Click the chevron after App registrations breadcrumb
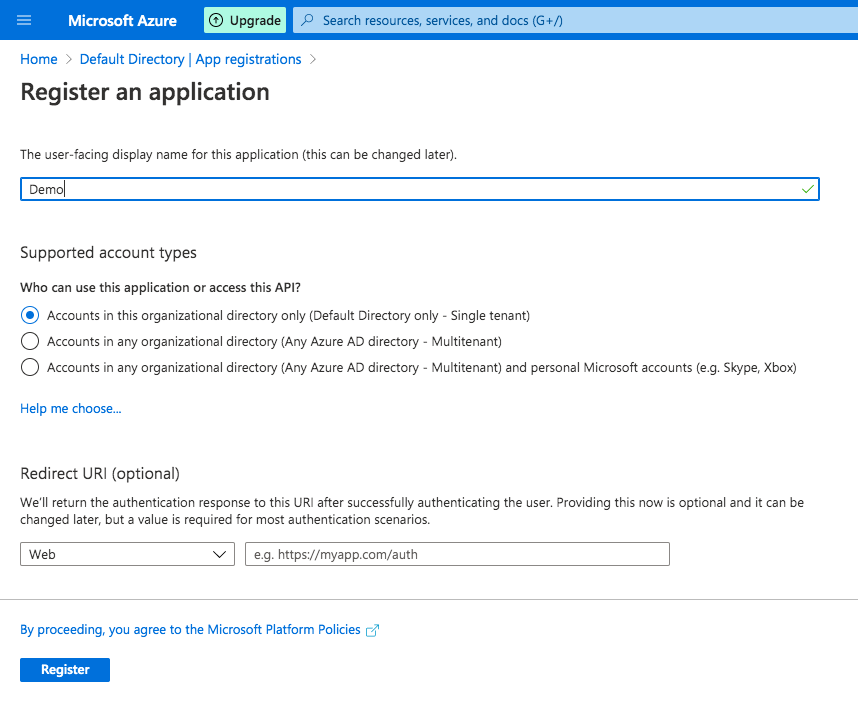858x702 pixels. tap(313, 59)
